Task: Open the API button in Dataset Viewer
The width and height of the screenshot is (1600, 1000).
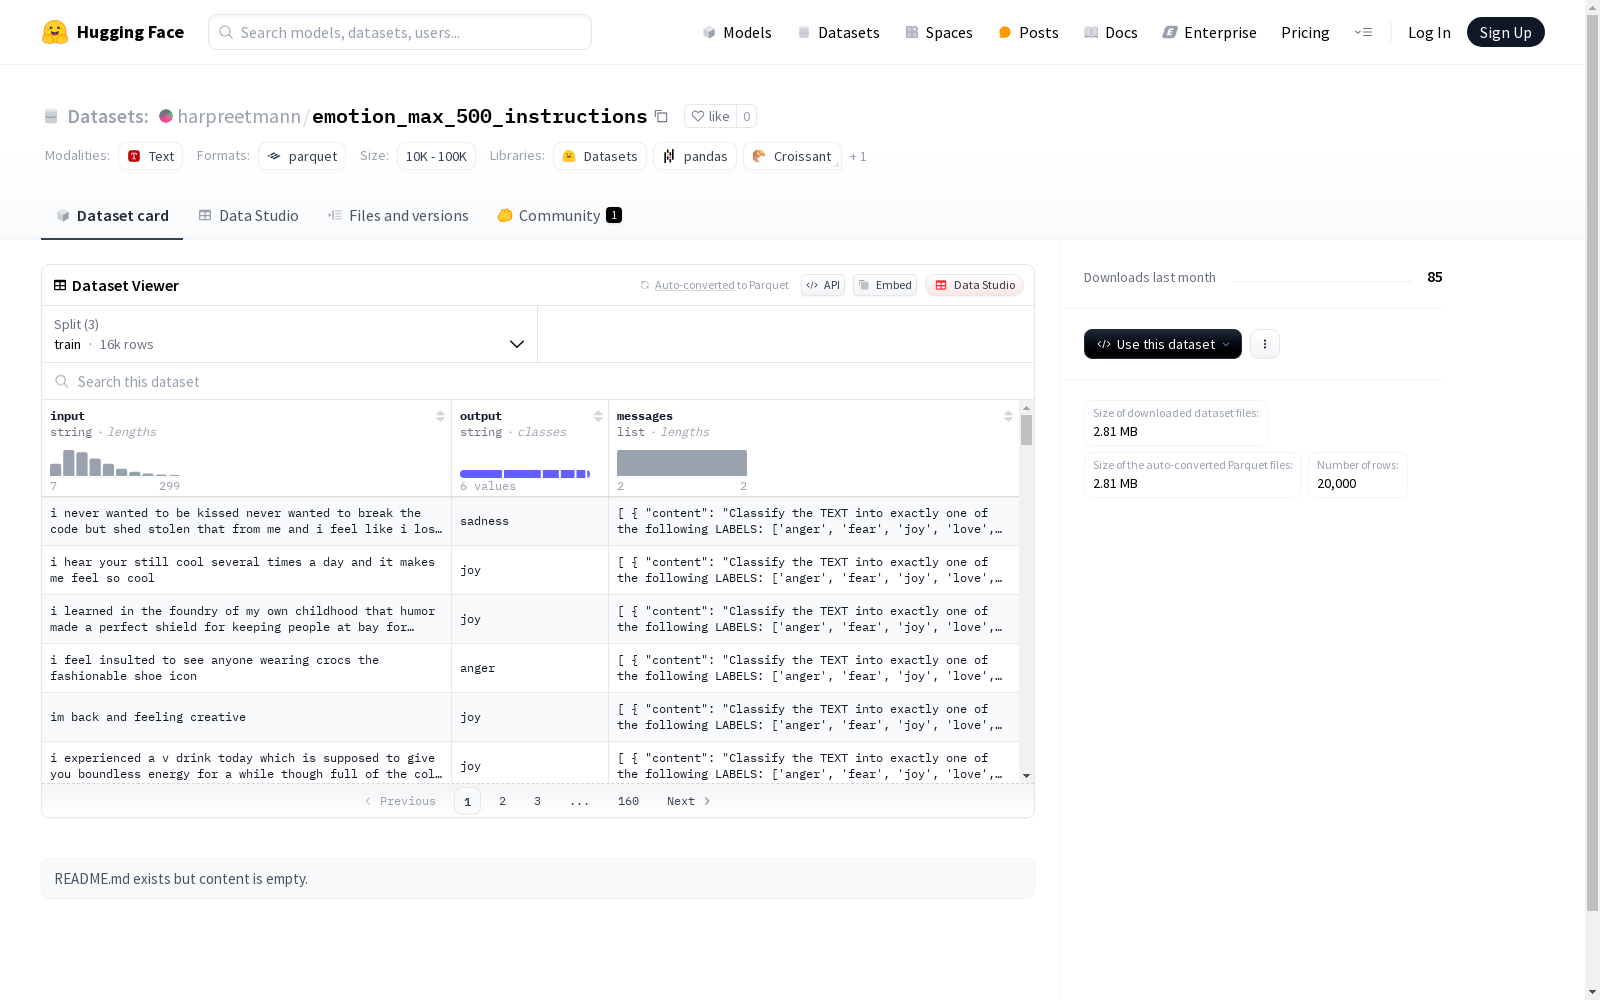Action: [823, 285]
